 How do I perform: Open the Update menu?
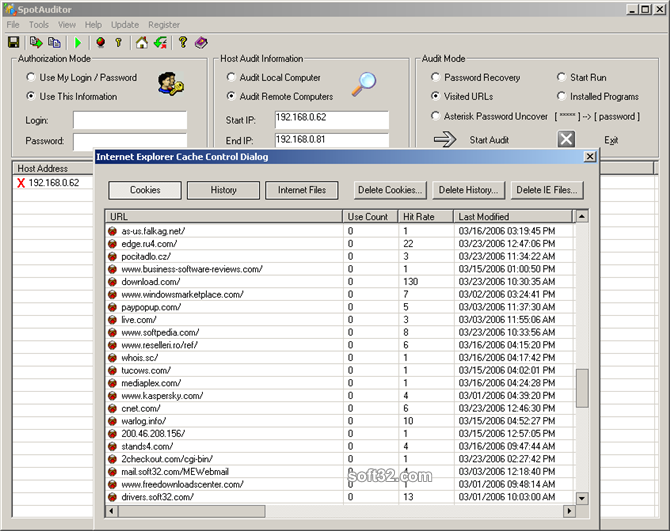[x=125, y=25]
